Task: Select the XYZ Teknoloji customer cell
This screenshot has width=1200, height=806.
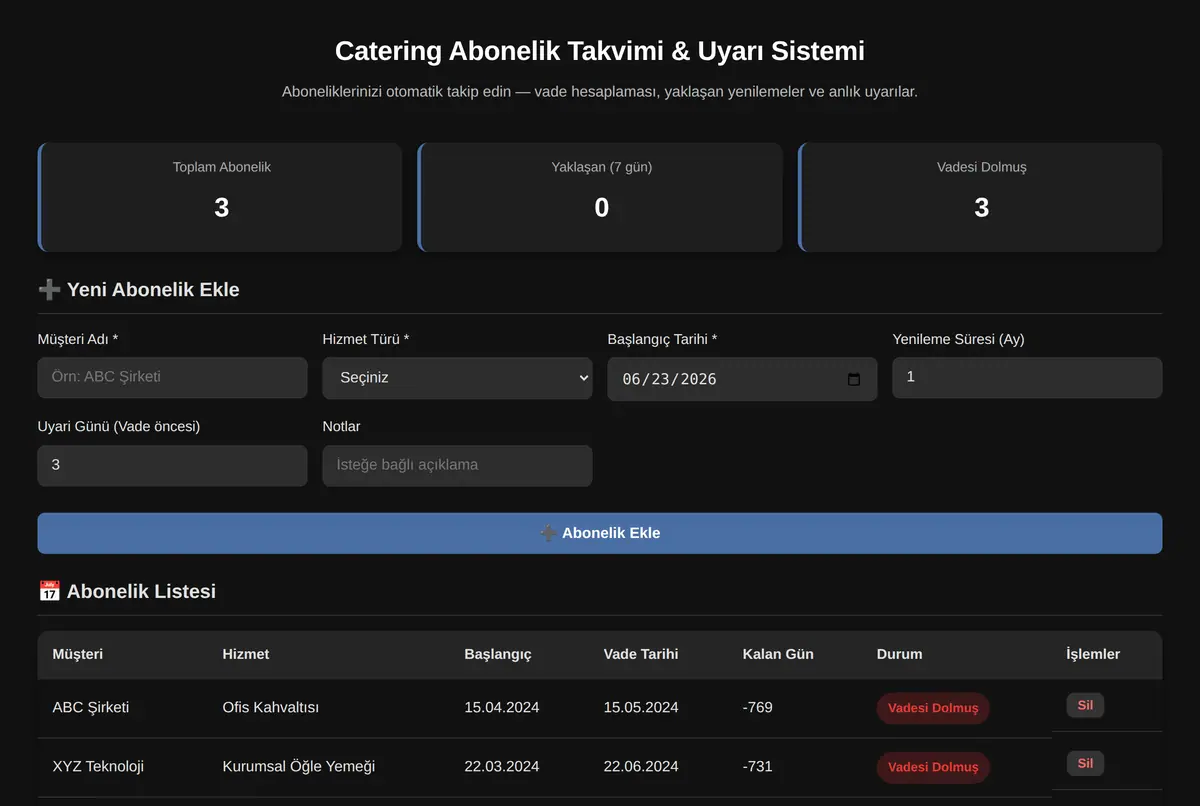Action: click(x=98, y=766)
